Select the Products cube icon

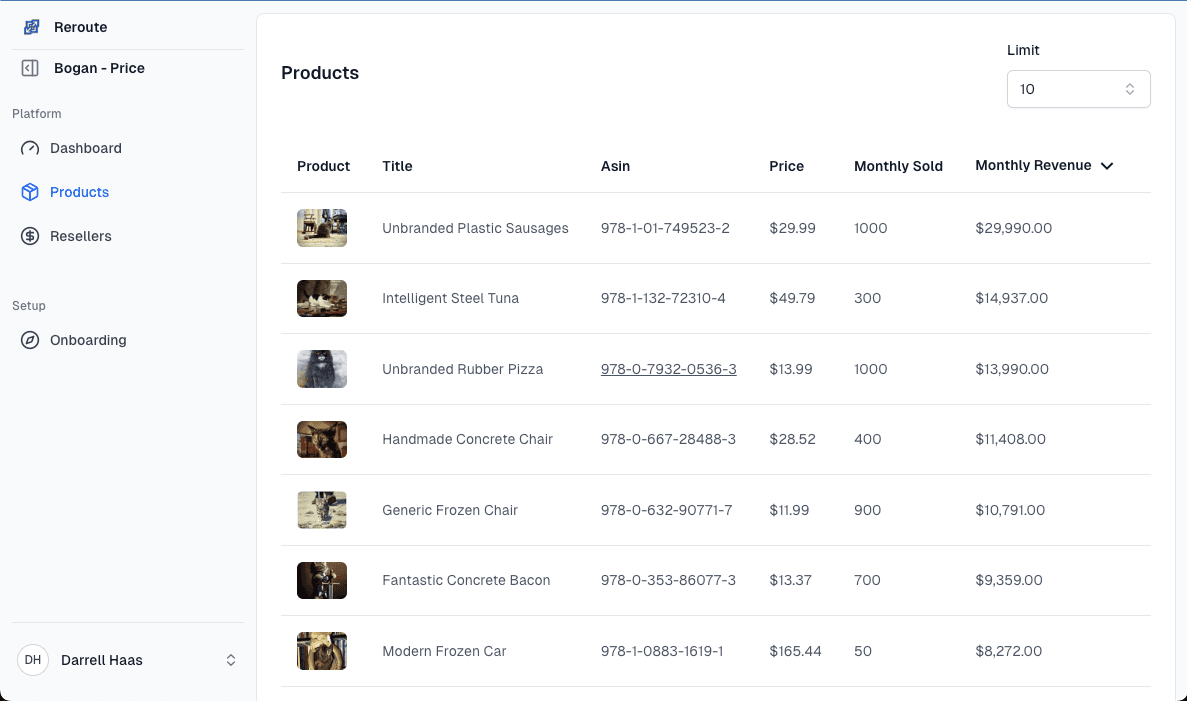click(31, 192)
